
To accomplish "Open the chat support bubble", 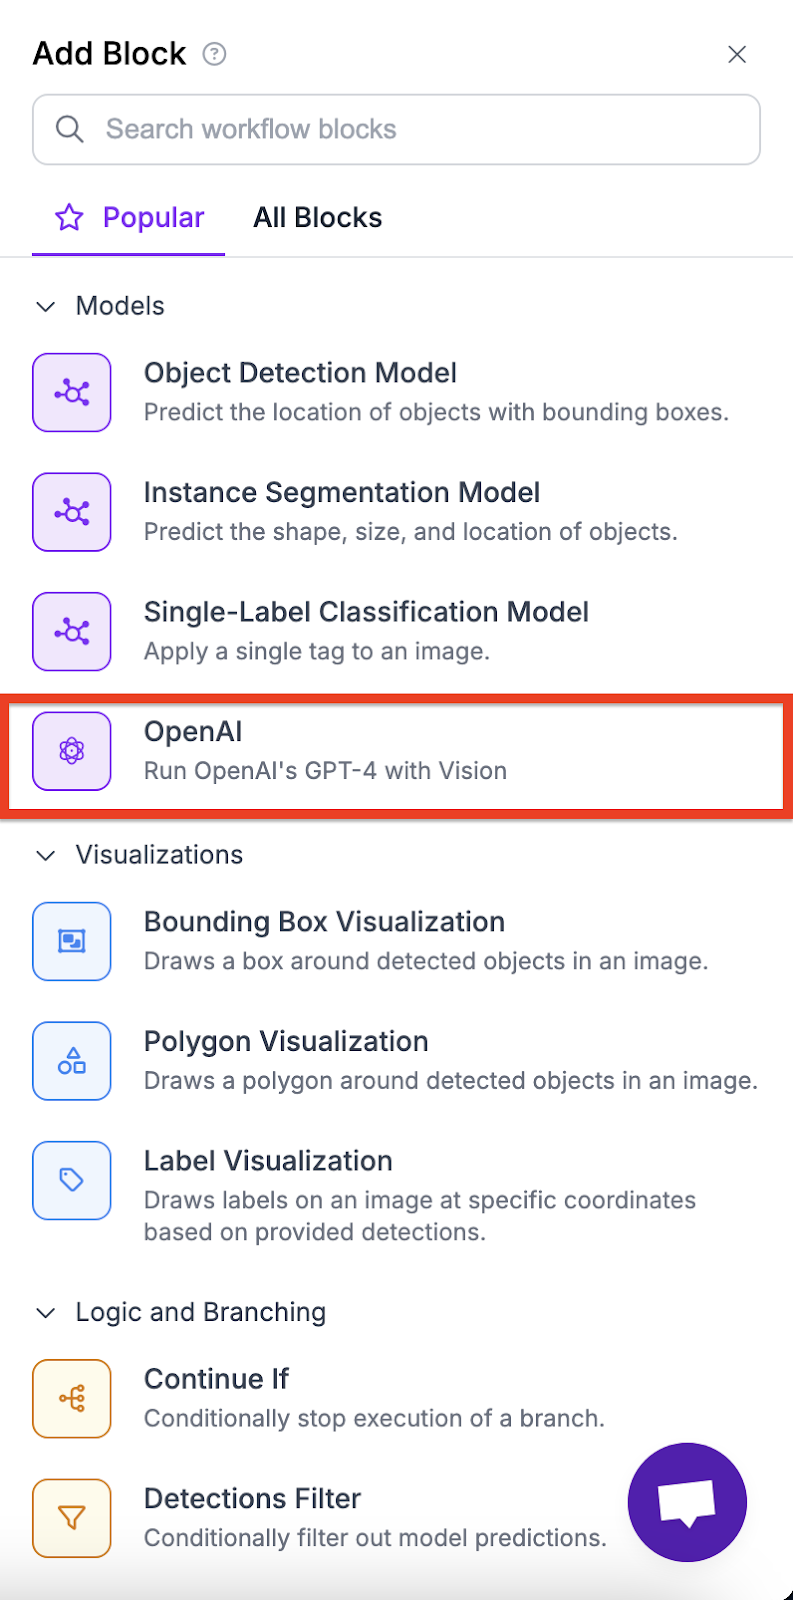I will click(687, 1502).
